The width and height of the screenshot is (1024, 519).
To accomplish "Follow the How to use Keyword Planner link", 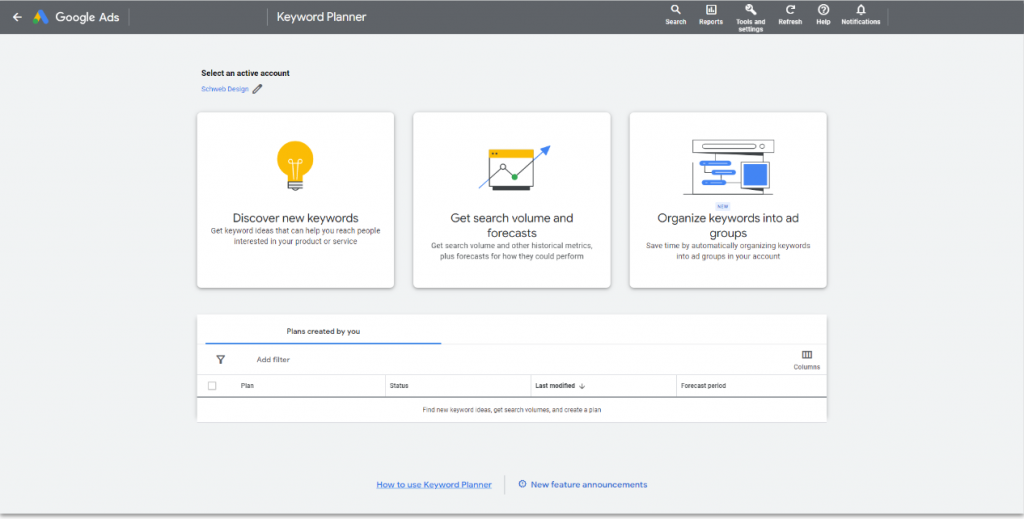I will point(434,485).
